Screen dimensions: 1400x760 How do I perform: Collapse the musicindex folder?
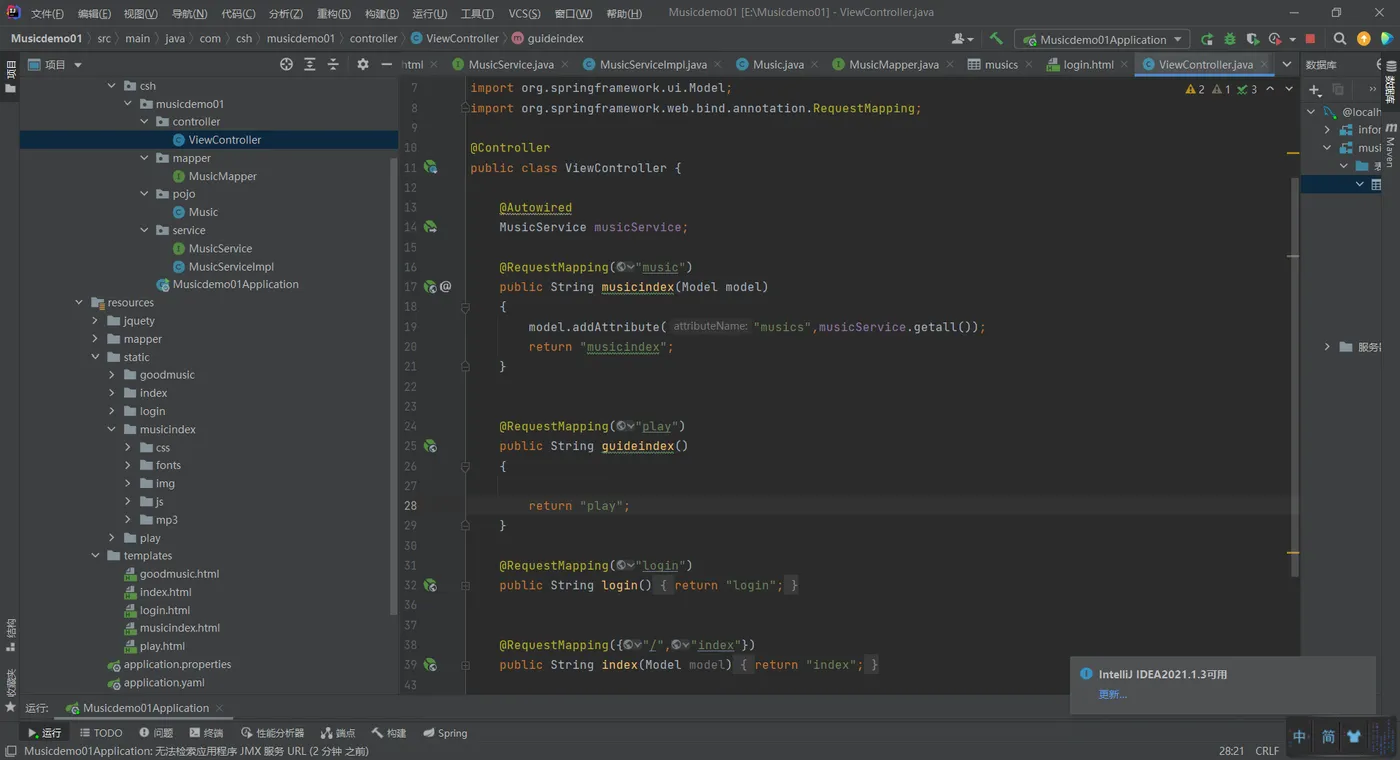[112, 429]
